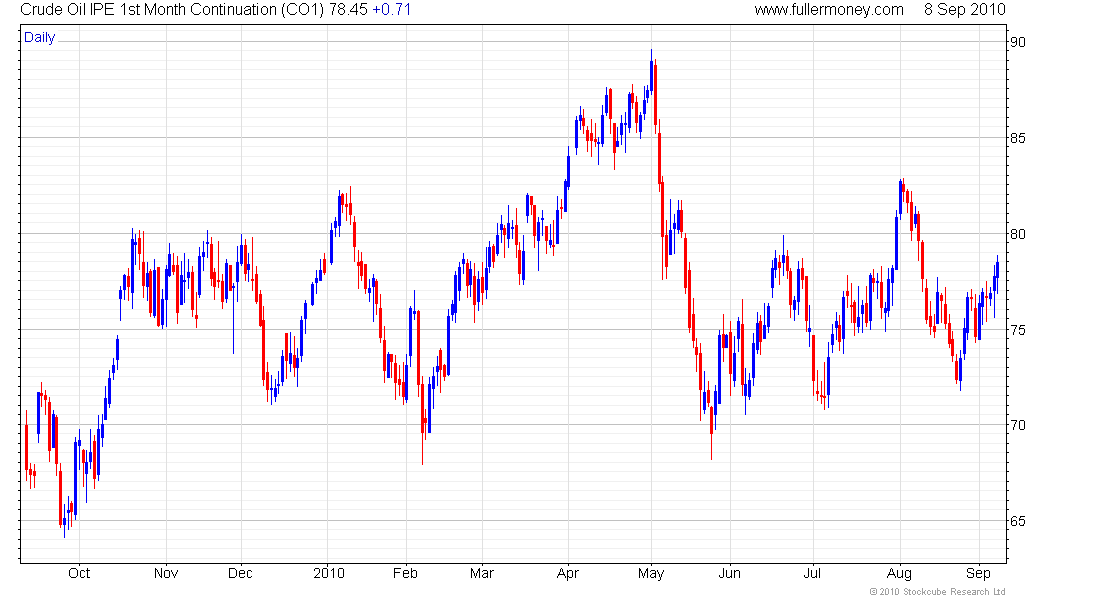1100x600 pixels.
Task: Click the 70 price axis label
Action: 1017,425
